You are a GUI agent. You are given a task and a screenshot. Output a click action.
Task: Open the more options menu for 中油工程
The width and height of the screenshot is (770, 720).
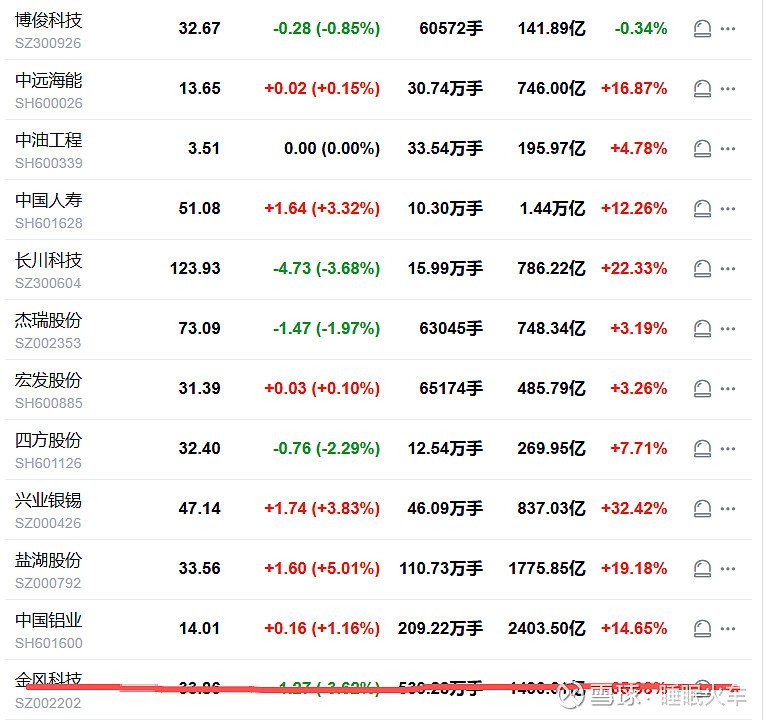[728, 149]
